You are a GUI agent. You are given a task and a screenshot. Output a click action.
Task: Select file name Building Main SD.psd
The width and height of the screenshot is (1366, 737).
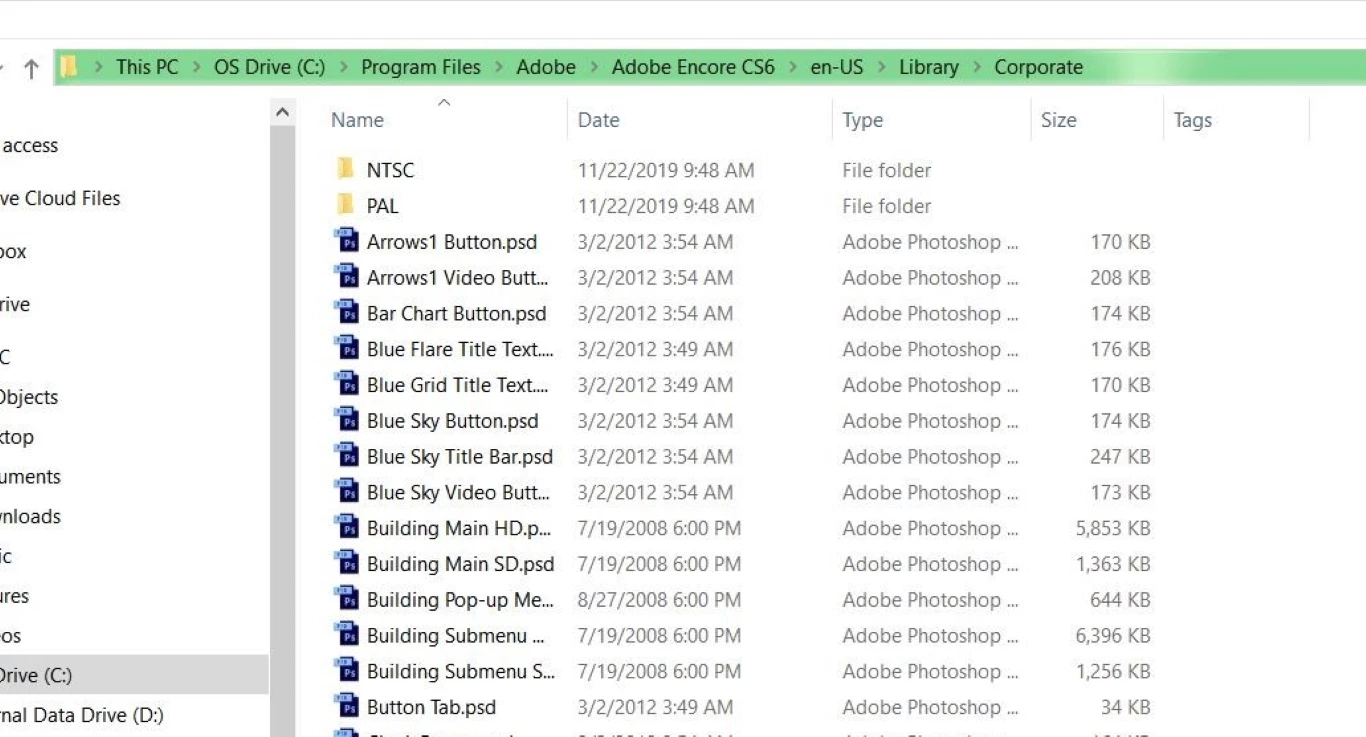tap(460, 564)
